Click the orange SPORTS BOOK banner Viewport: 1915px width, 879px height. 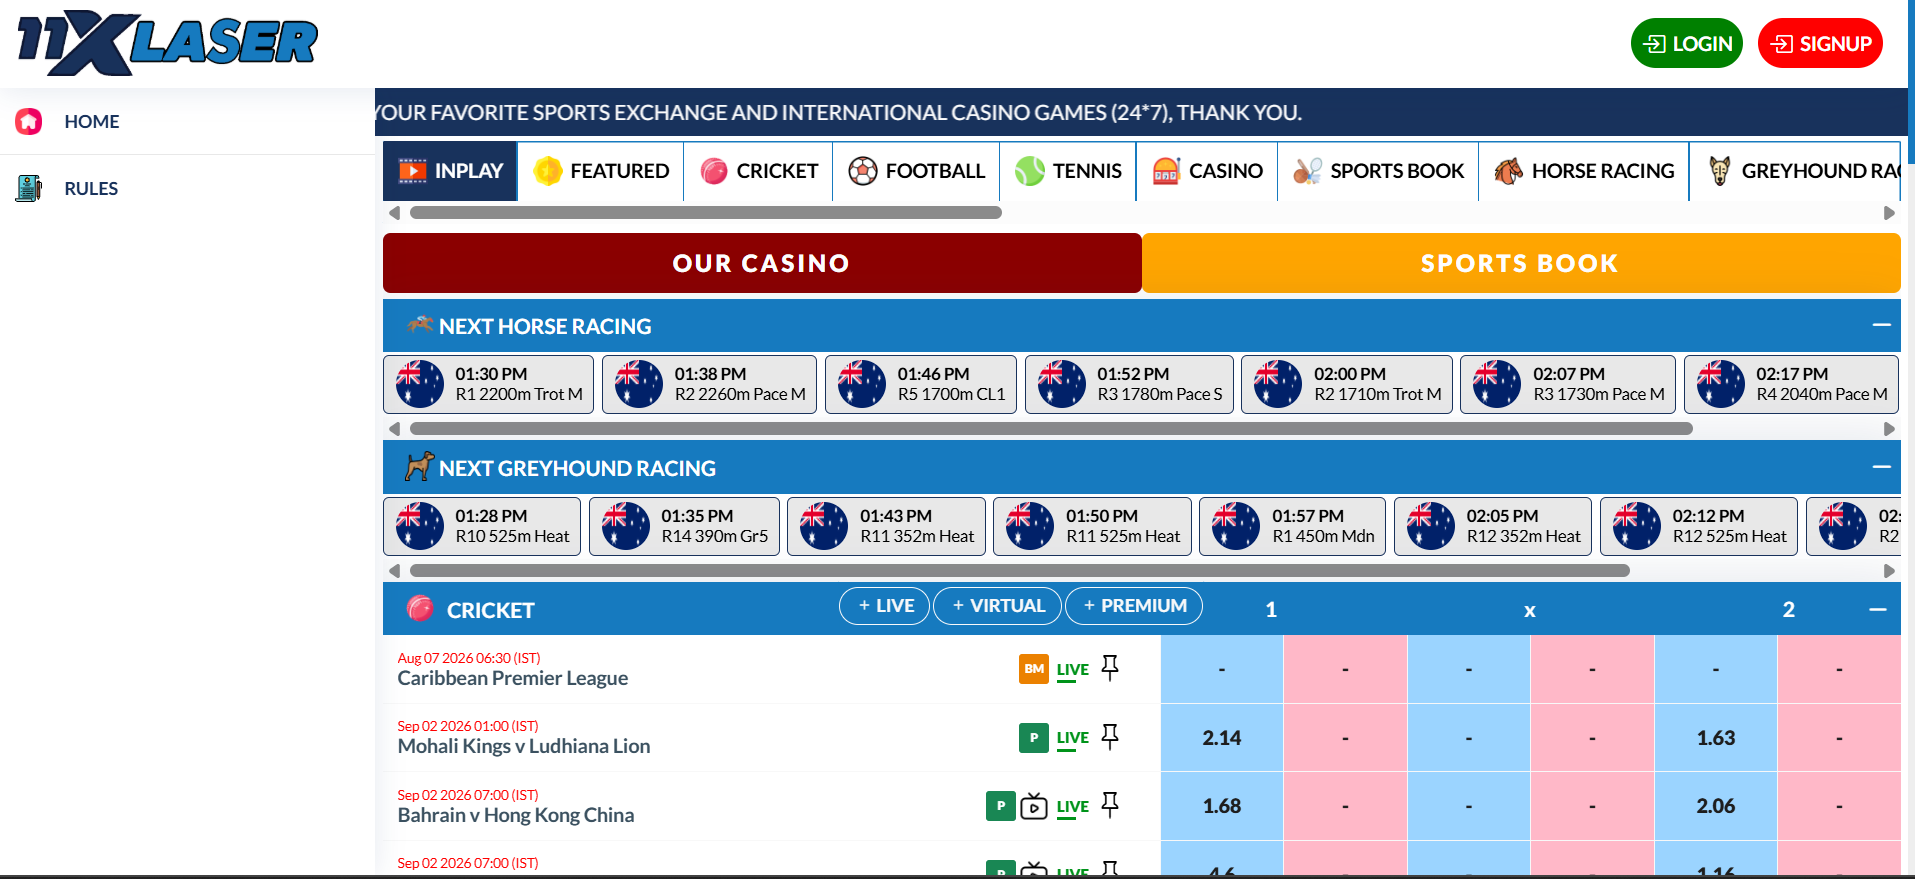(x=1521, y=263)
